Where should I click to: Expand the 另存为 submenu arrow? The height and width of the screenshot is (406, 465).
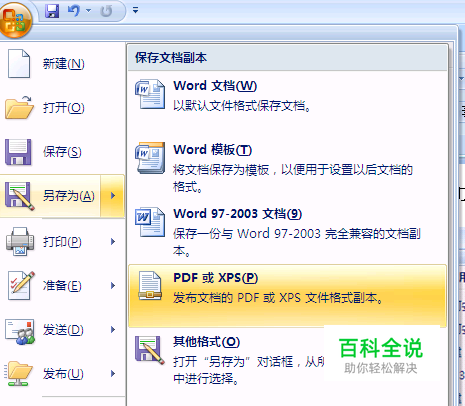(113, 196)
